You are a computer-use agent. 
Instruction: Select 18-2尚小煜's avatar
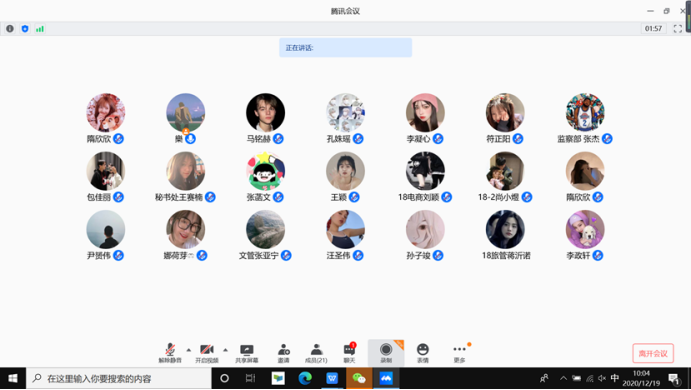(x=505, y=171)
